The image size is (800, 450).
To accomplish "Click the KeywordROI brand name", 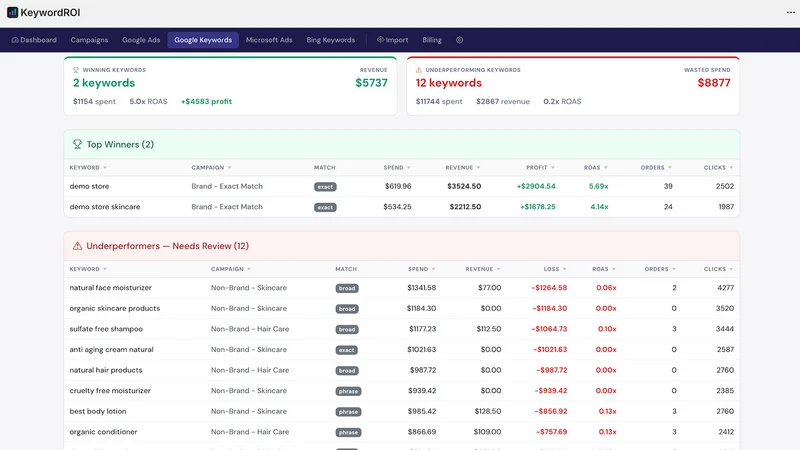I will [50, 12].
